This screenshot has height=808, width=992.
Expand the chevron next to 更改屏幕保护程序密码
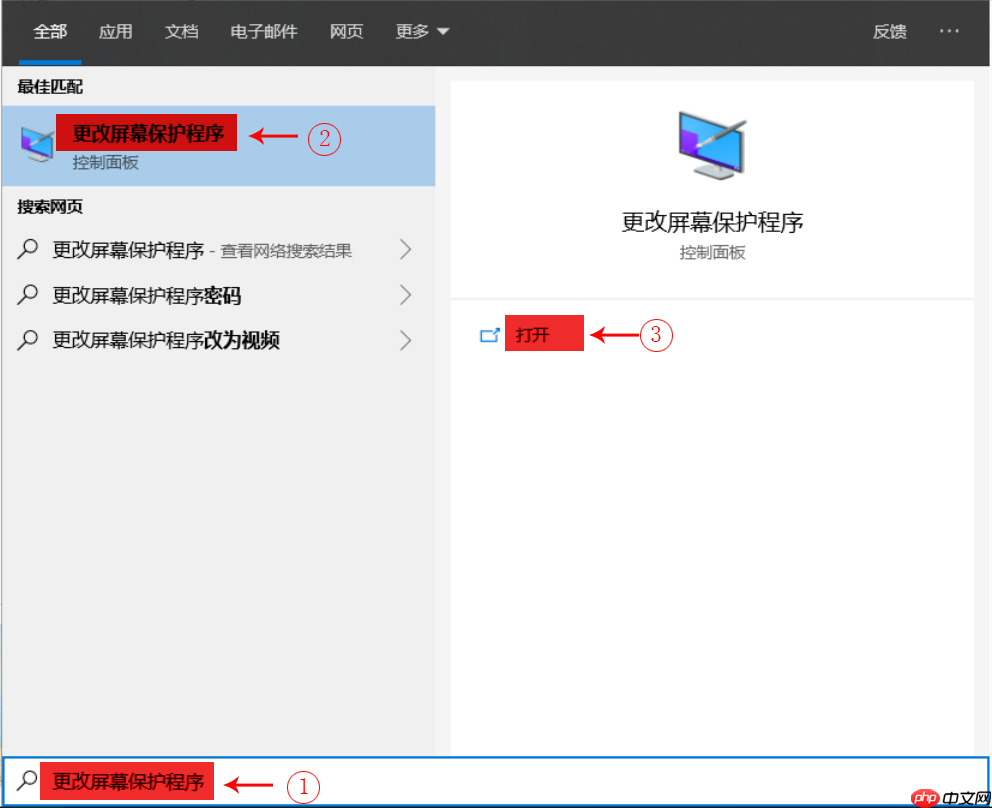point(405,295)
